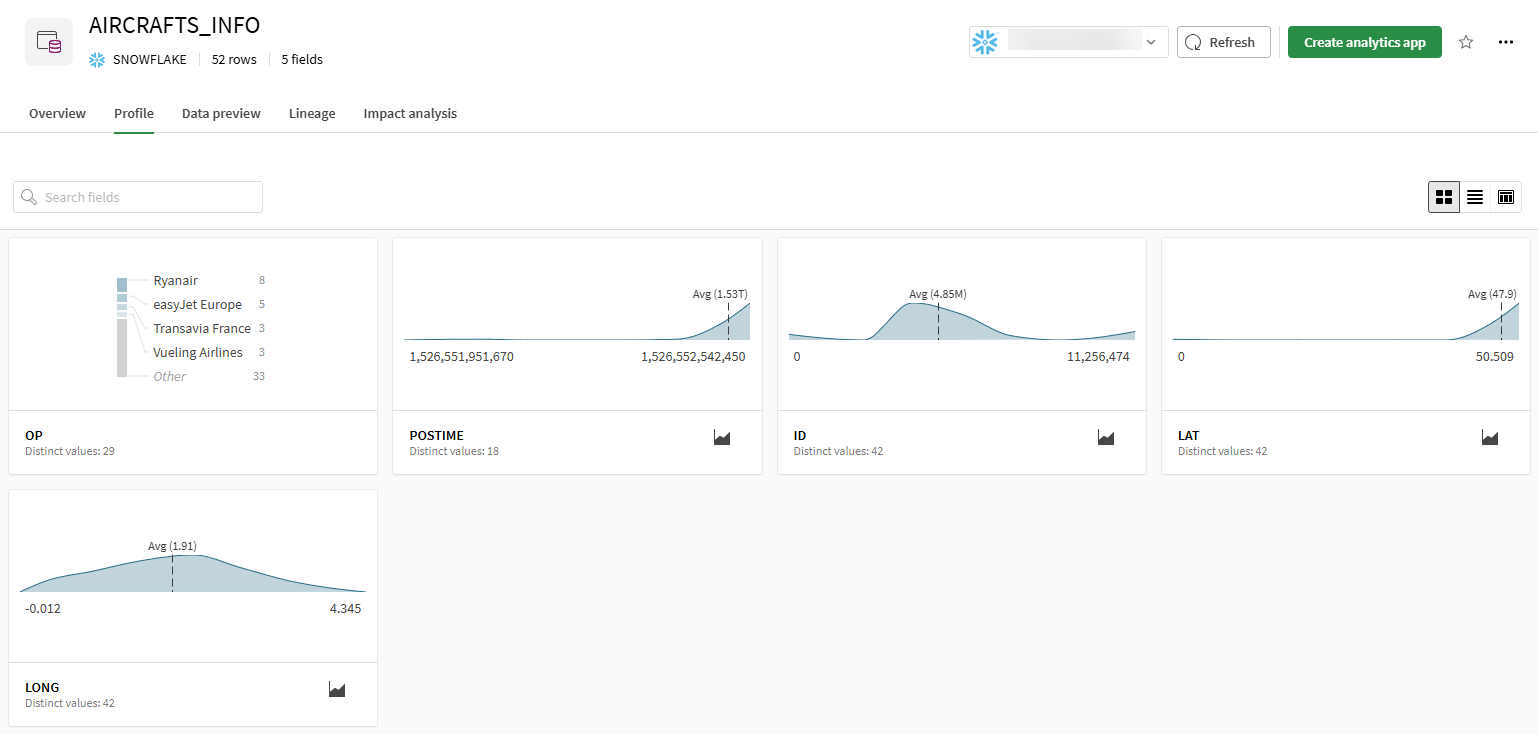Click the AIRCRAFTS_INFO dataset icon
The image size is (1538, 734).
[49, 42]
